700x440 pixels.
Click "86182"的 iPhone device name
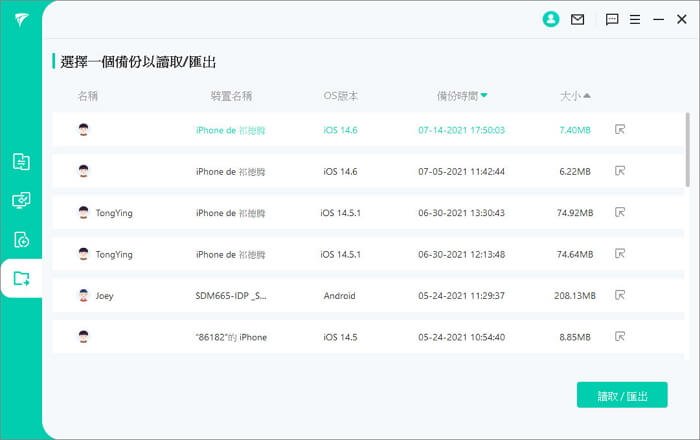pos(231,337)
